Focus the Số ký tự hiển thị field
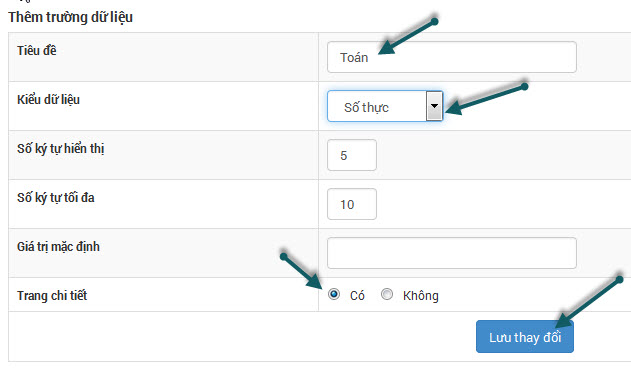 click(x=352, y=155)
